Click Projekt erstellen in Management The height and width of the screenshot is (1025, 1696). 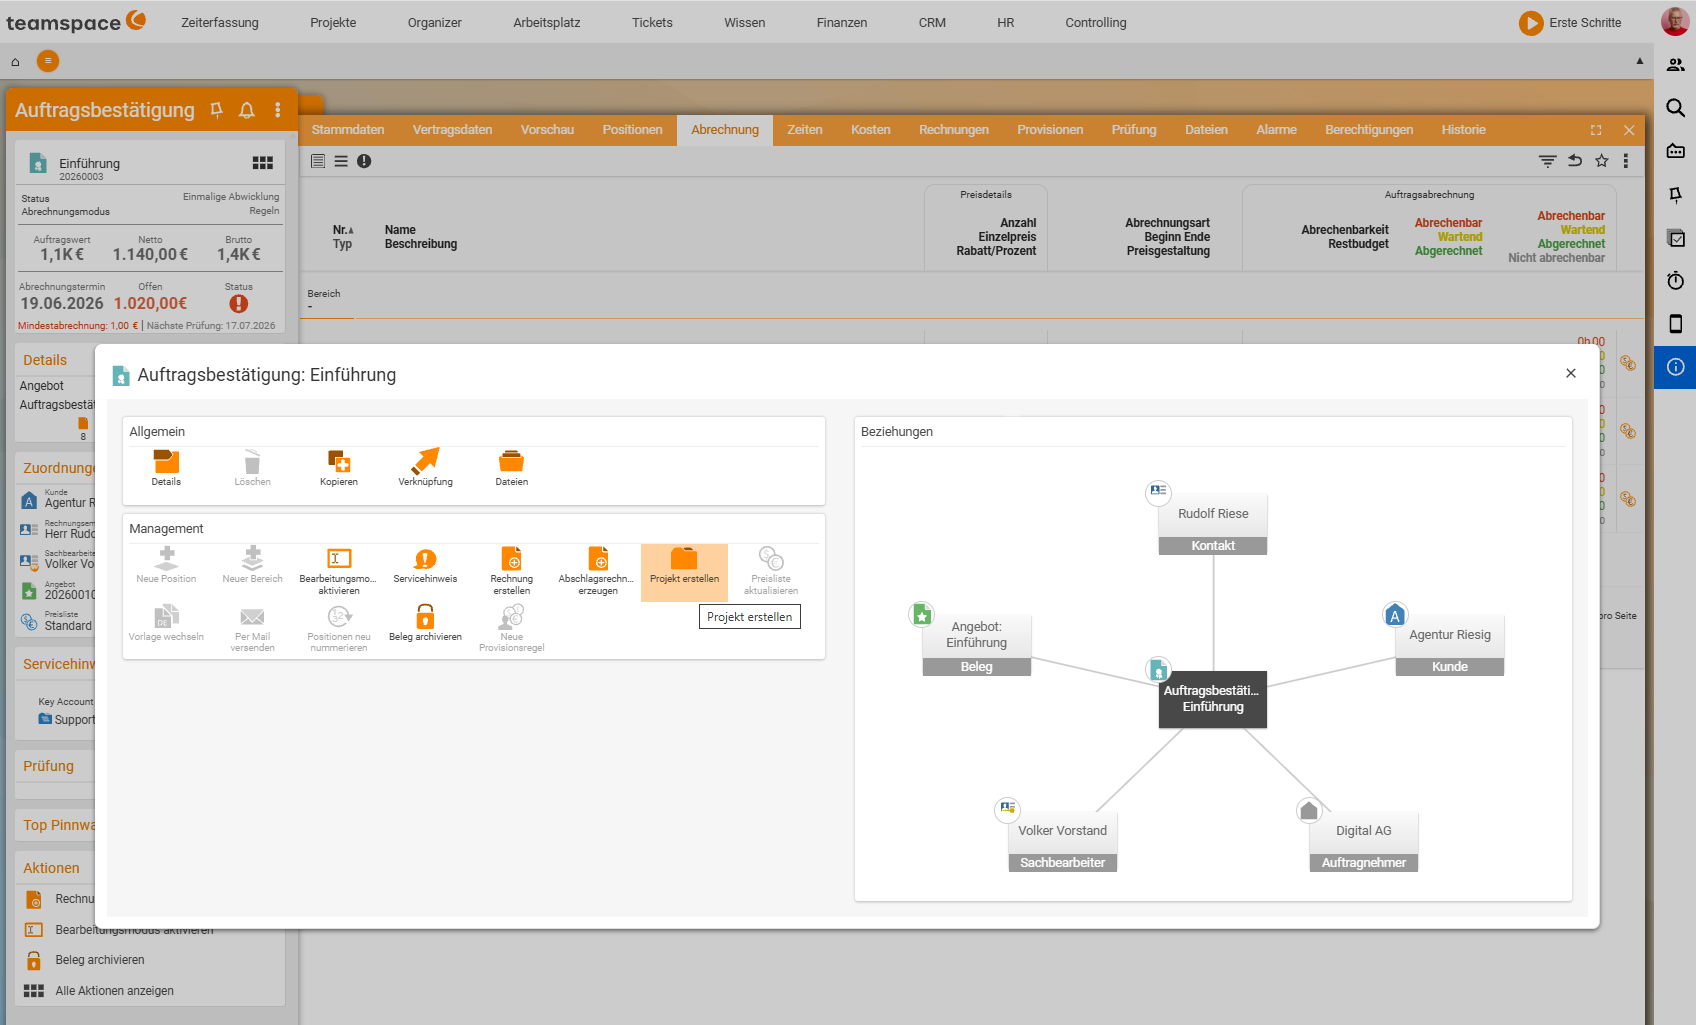click(684, 571)
